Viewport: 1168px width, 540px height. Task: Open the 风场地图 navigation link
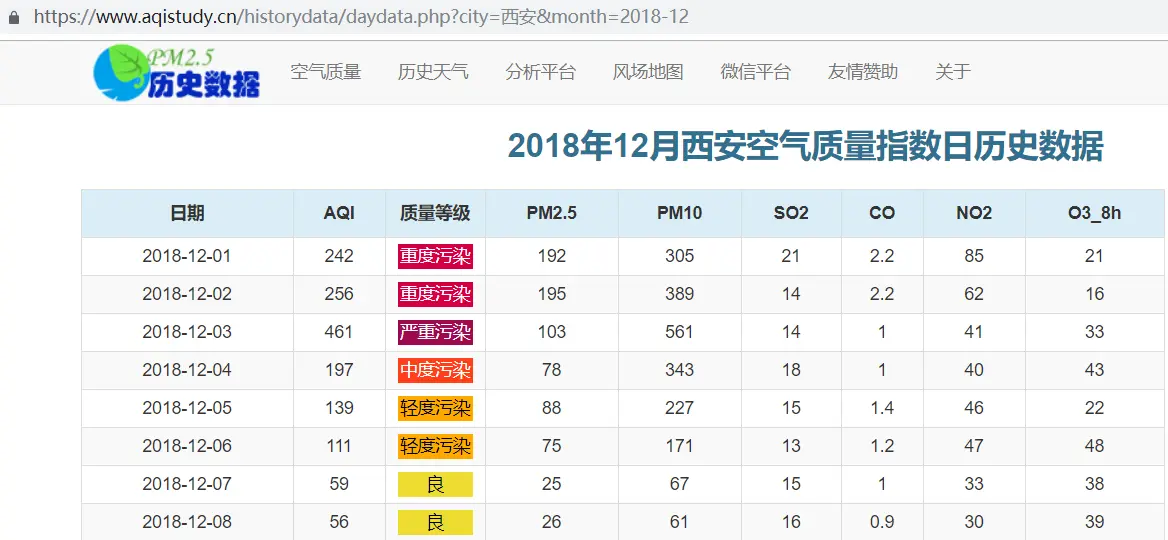tap(648, 72)
